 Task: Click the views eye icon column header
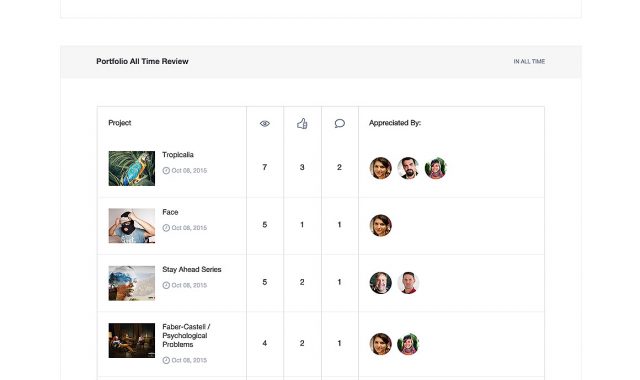pos(265,123)
